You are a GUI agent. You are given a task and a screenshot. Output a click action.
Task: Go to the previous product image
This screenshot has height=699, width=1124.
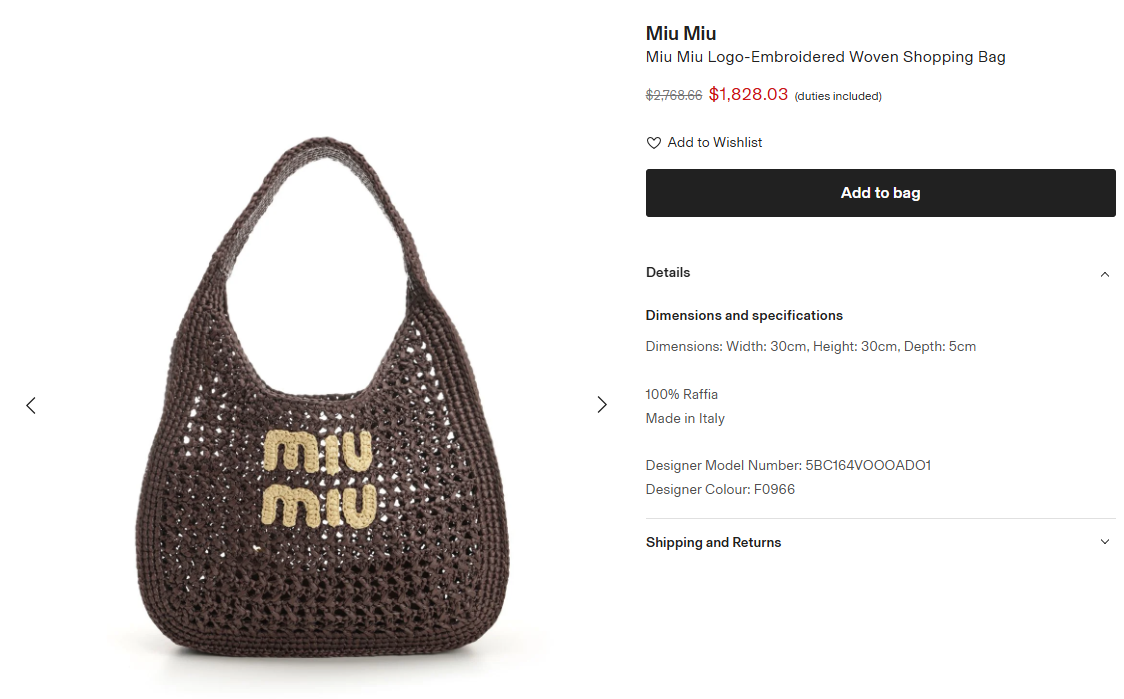pyautogui.click(x=31, y=405)
